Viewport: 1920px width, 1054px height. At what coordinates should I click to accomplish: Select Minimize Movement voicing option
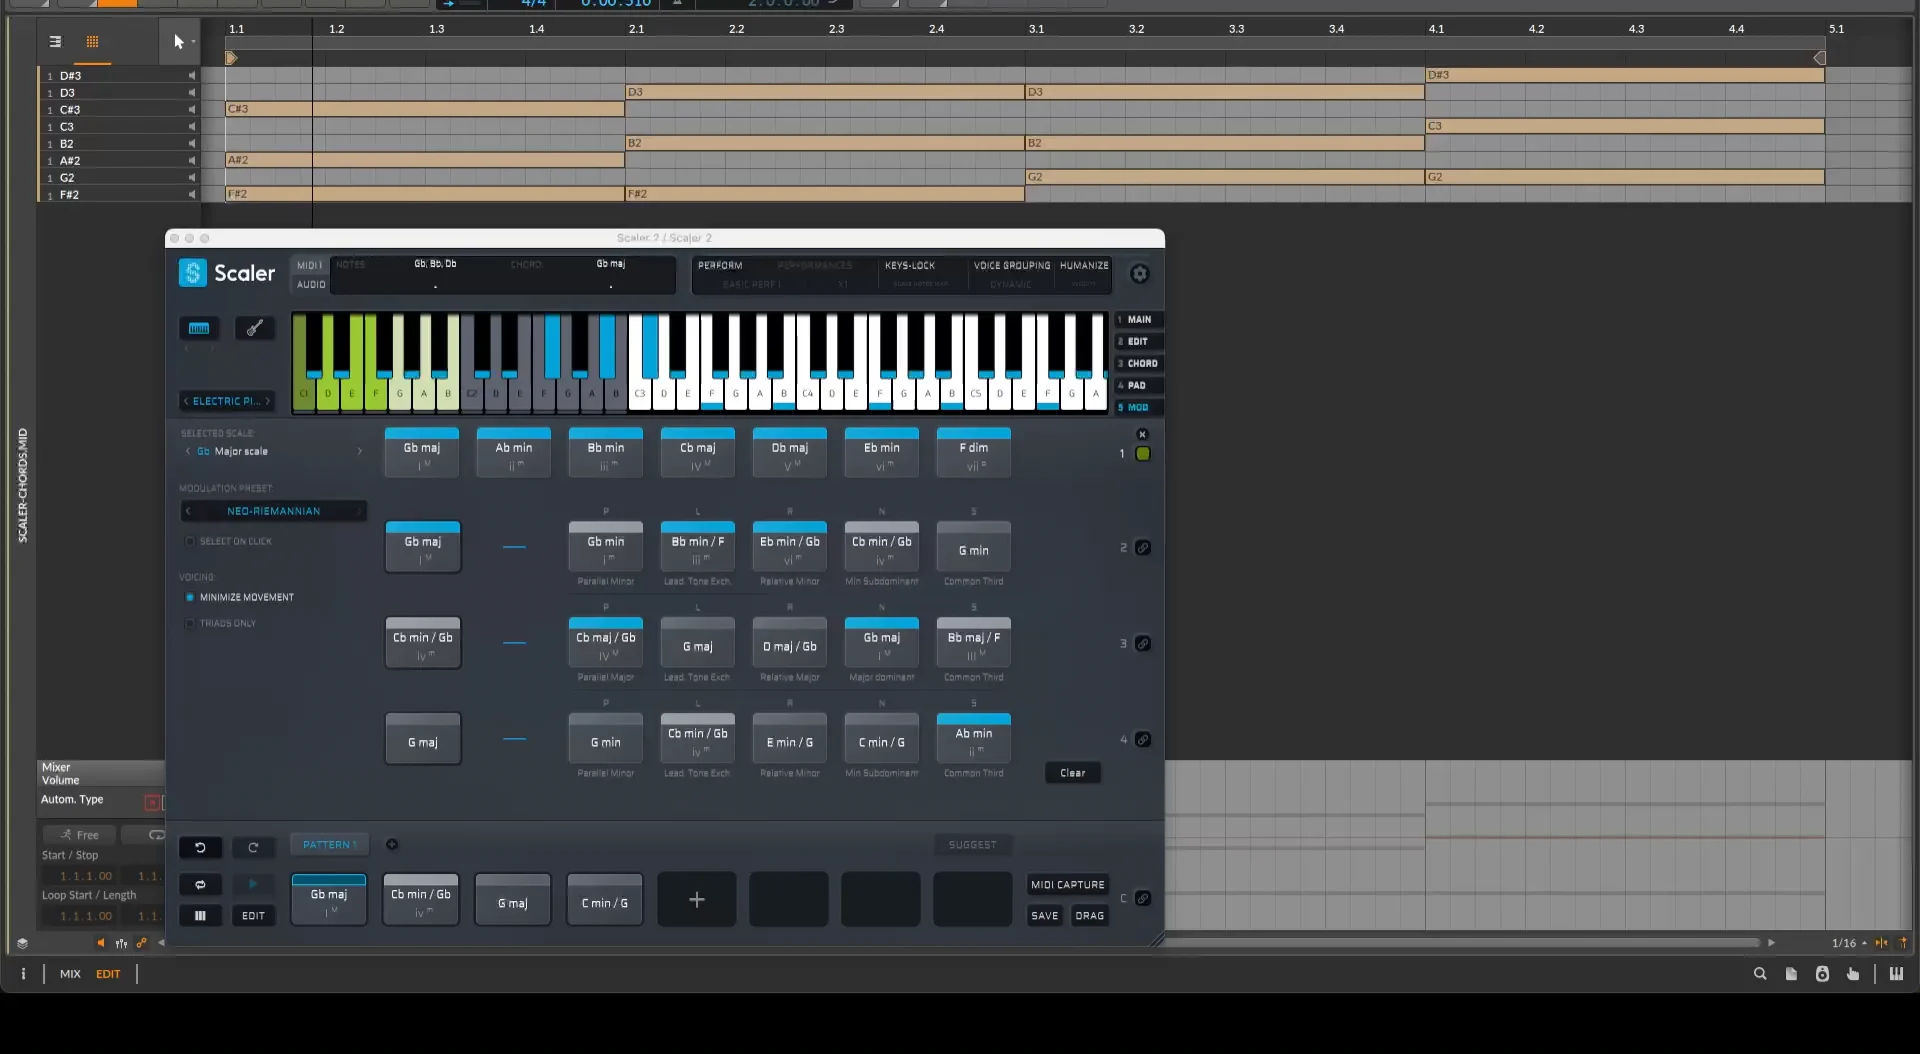(x=190, y=598)
